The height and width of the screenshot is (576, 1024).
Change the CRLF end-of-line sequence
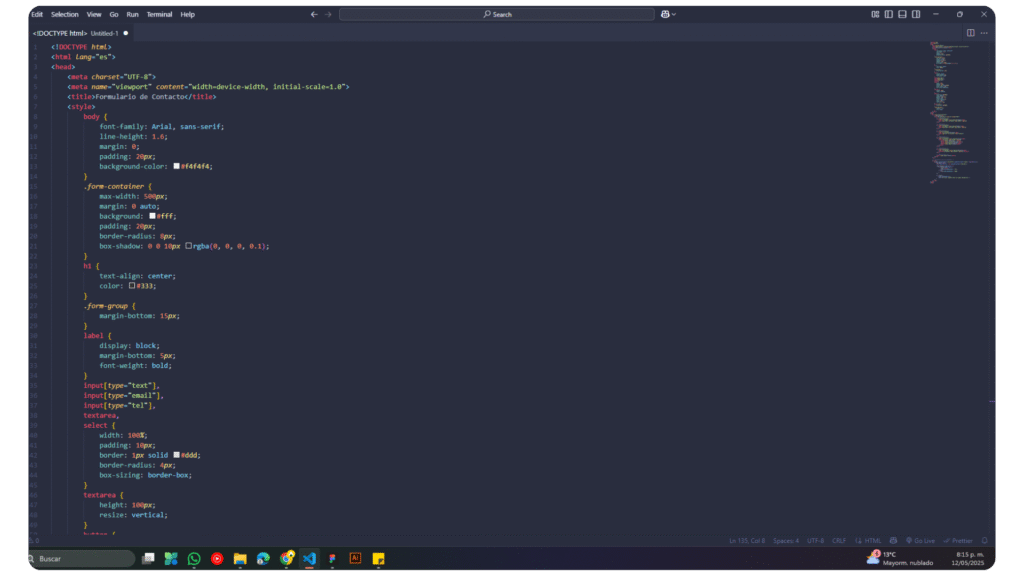tap(839, 541)
